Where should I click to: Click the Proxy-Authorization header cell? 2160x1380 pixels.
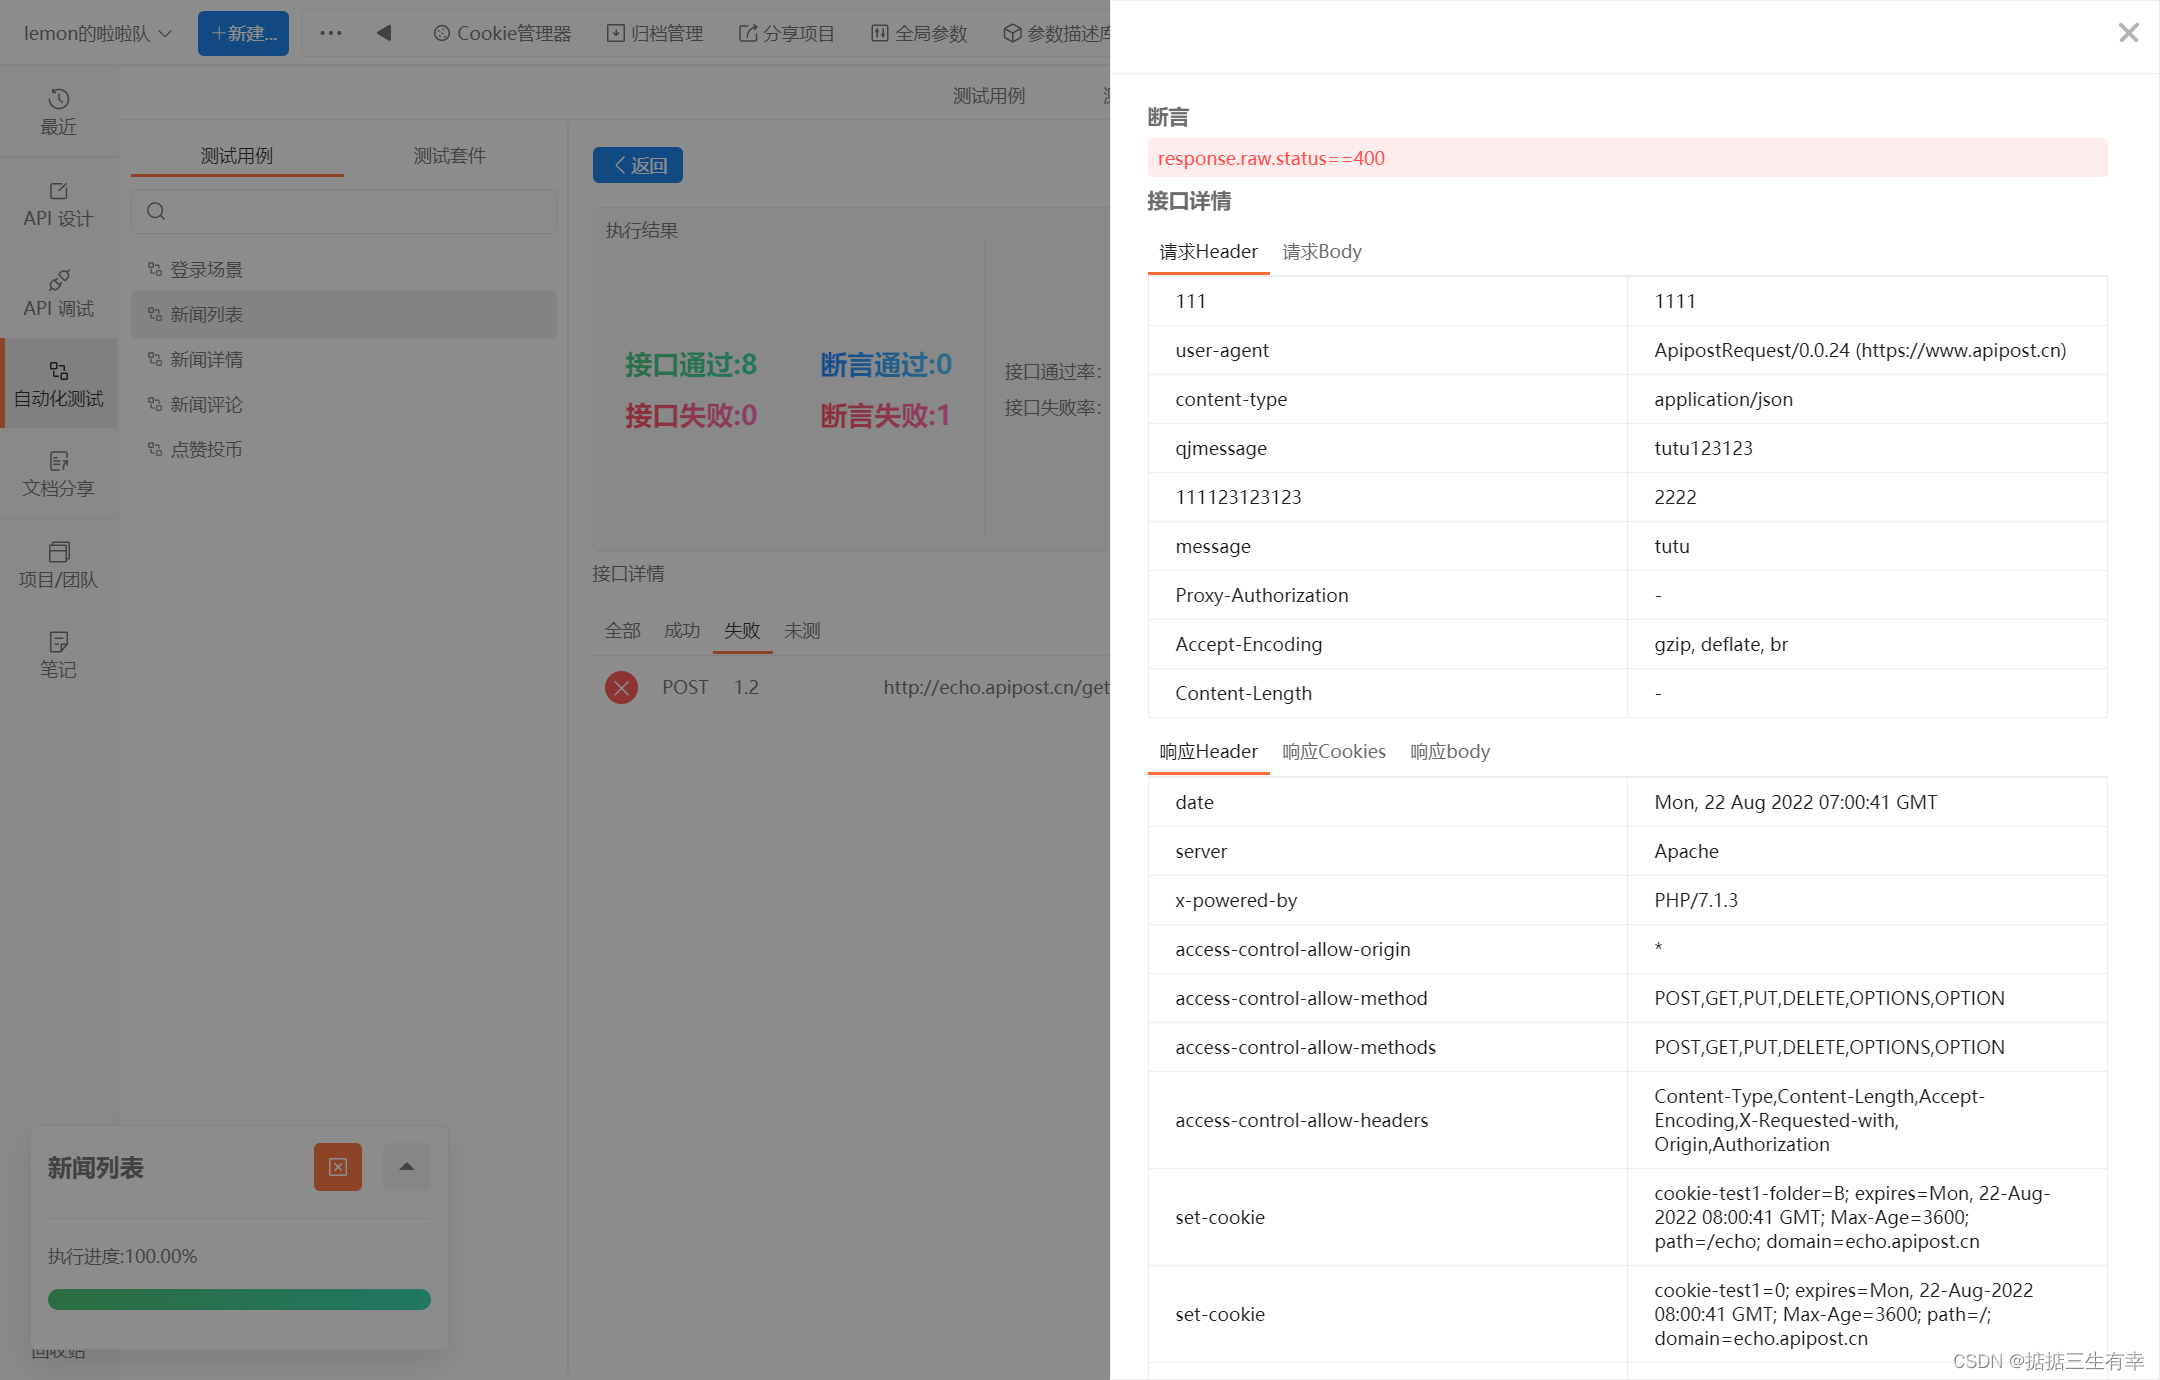(1388, 595)
